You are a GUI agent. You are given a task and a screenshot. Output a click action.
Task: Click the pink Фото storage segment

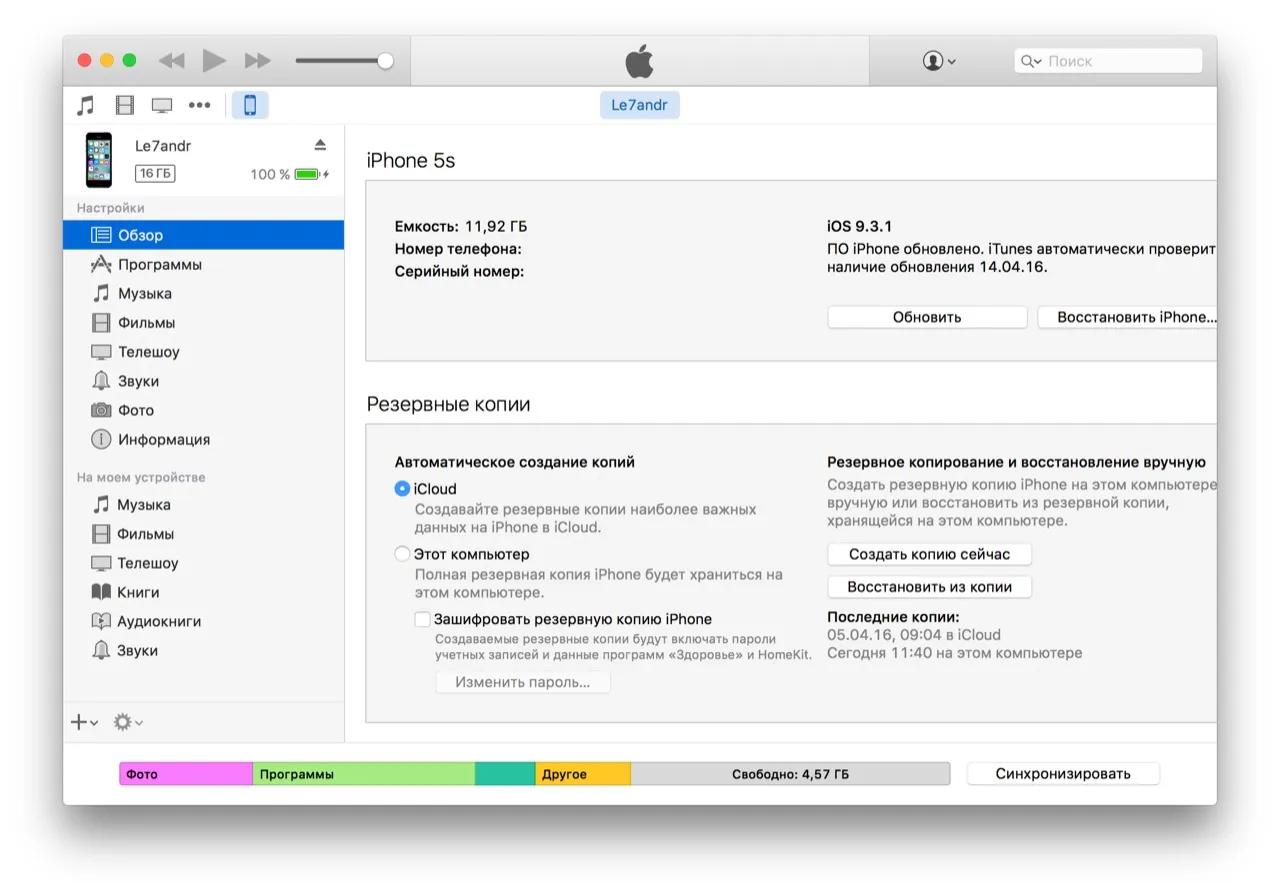point(186,774)
